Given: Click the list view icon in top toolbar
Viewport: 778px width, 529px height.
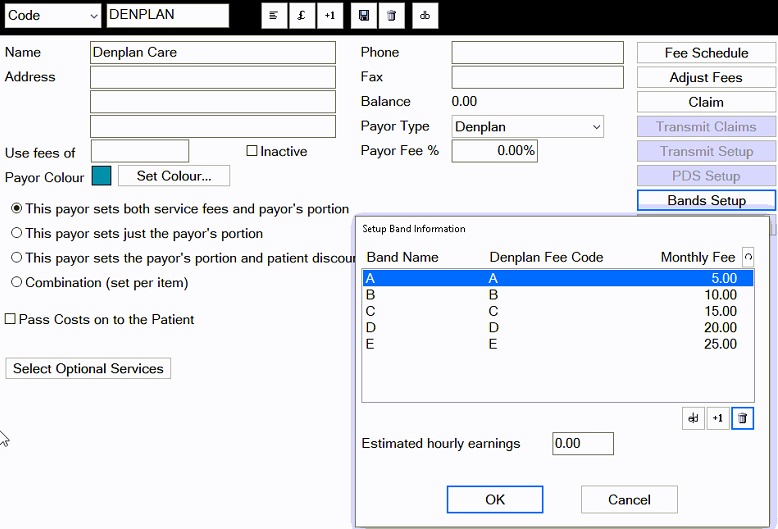Looking at the screenshot, I should pos(274,16).
